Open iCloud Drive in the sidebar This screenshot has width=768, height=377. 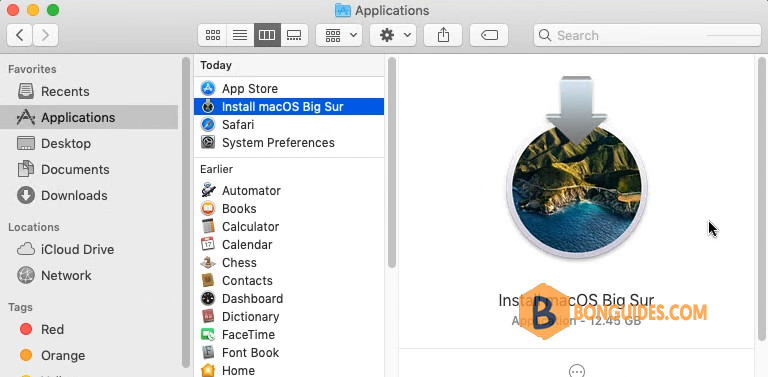coord(89,249)
